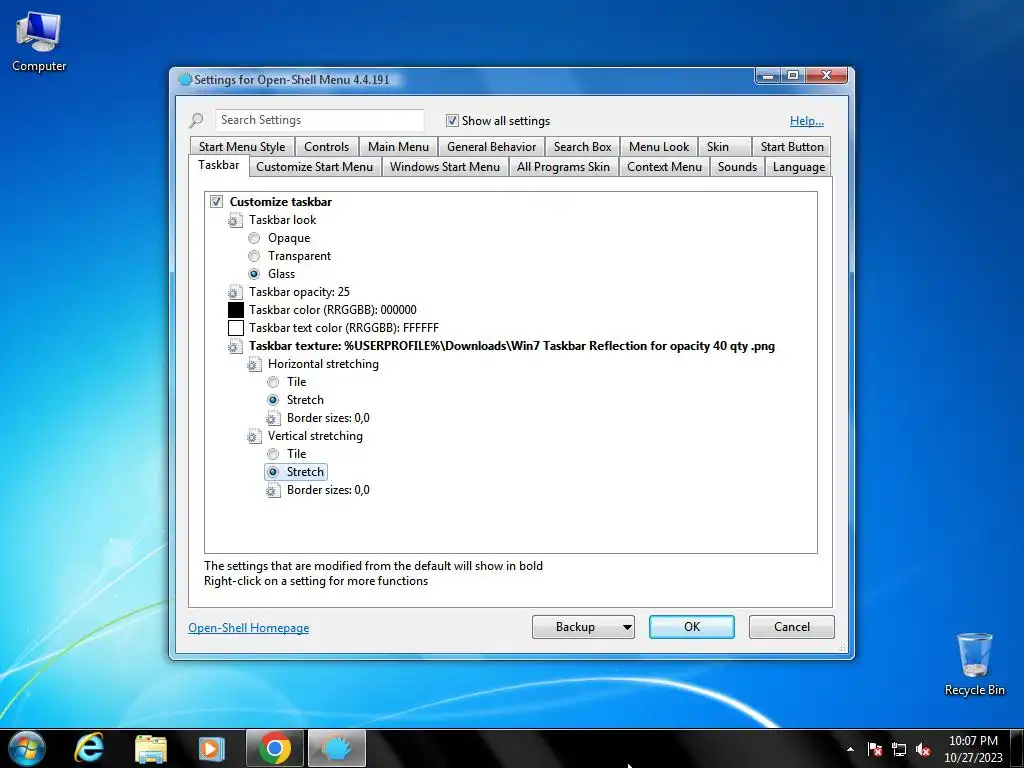Switch to the Controls tab

pos(327,147)
